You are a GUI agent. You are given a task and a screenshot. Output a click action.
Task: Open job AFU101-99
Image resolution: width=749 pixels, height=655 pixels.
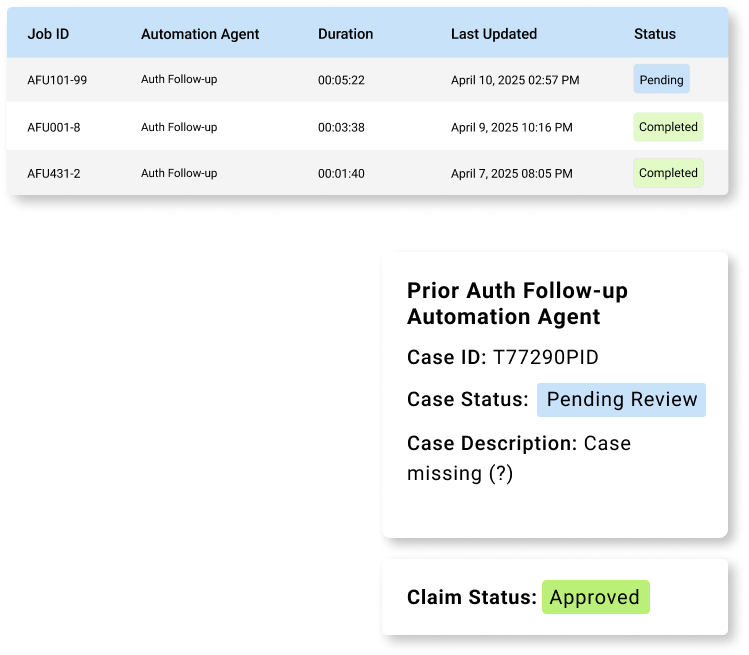pyautogui.click(x=57, y=80)
